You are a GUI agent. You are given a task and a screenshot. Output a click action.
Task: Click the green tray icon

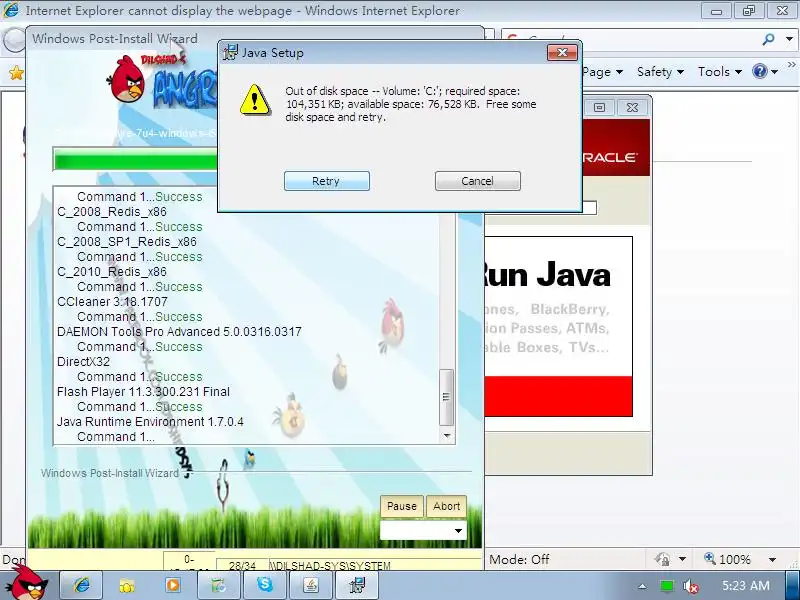(666, 586)
